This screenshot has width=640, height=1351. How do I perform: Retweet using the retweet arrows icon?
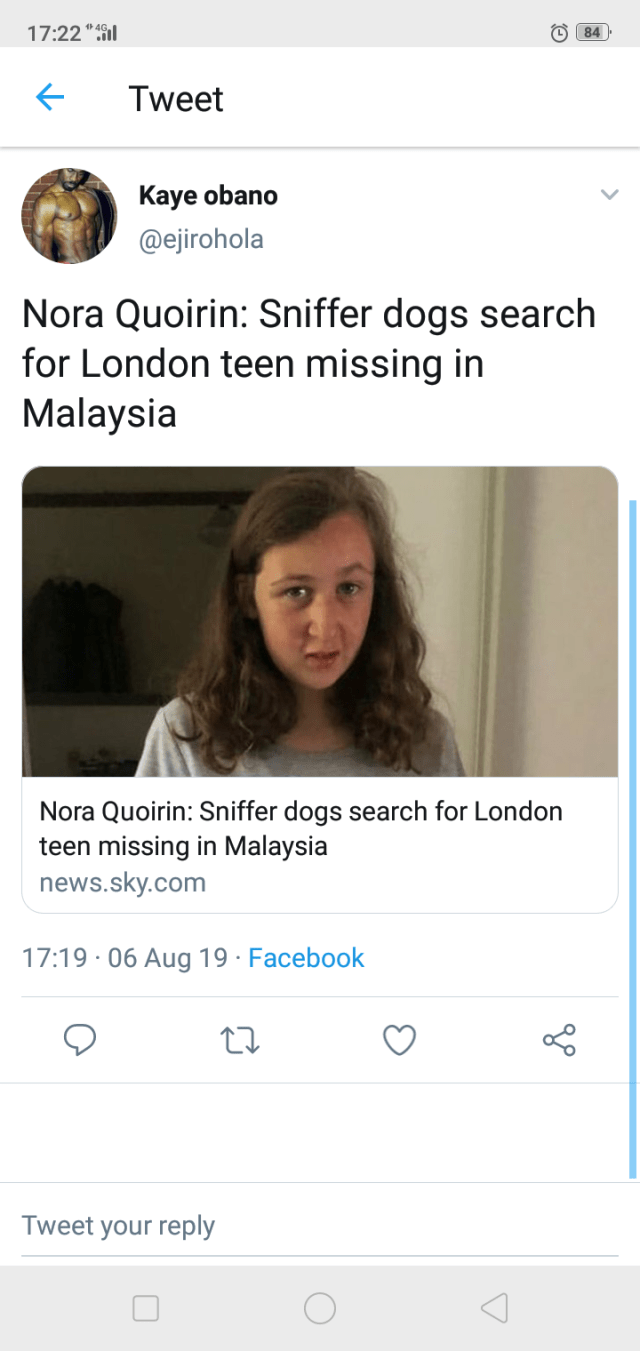pyautogui.click(x=239, y=1040)
